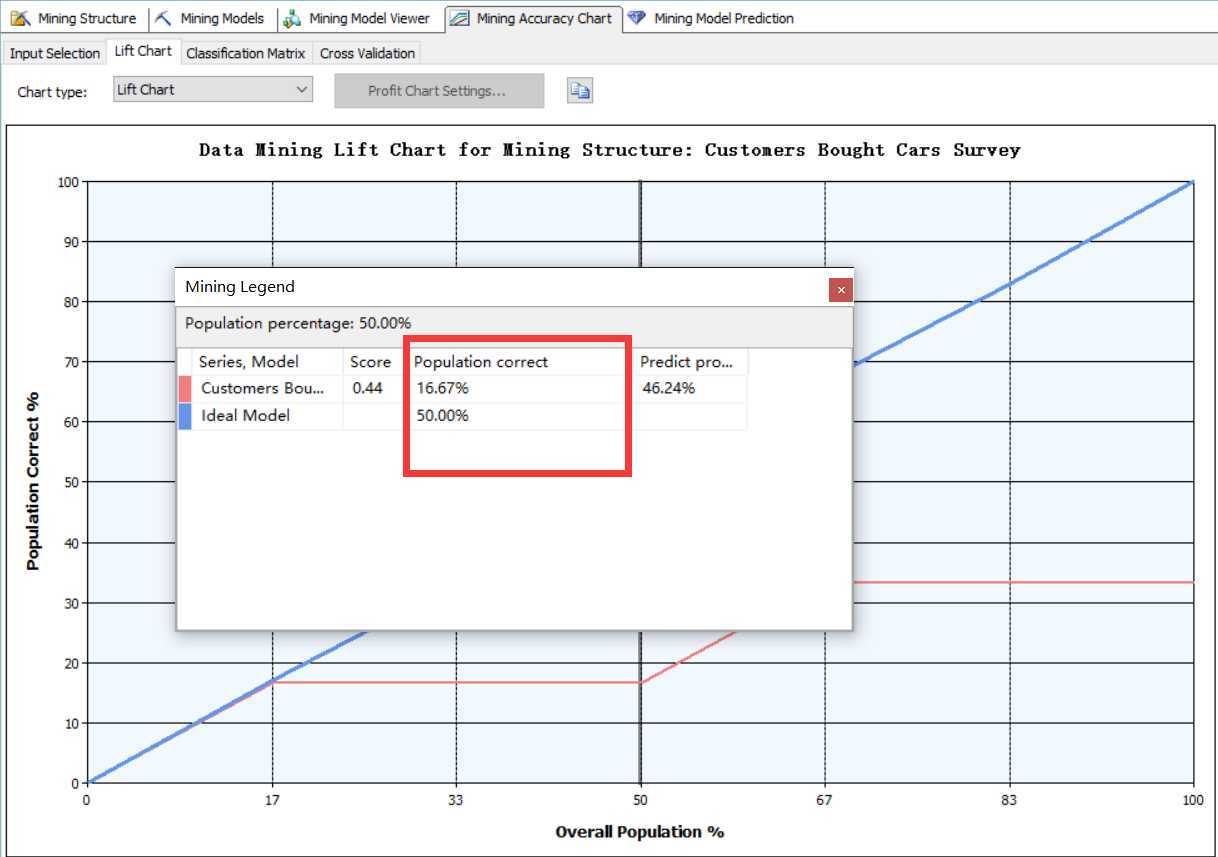Image resolution: width=1218 pixels, height=857 pixels.
Task: Switch to the Input Selection sub-tab
Action: point(55,53)
